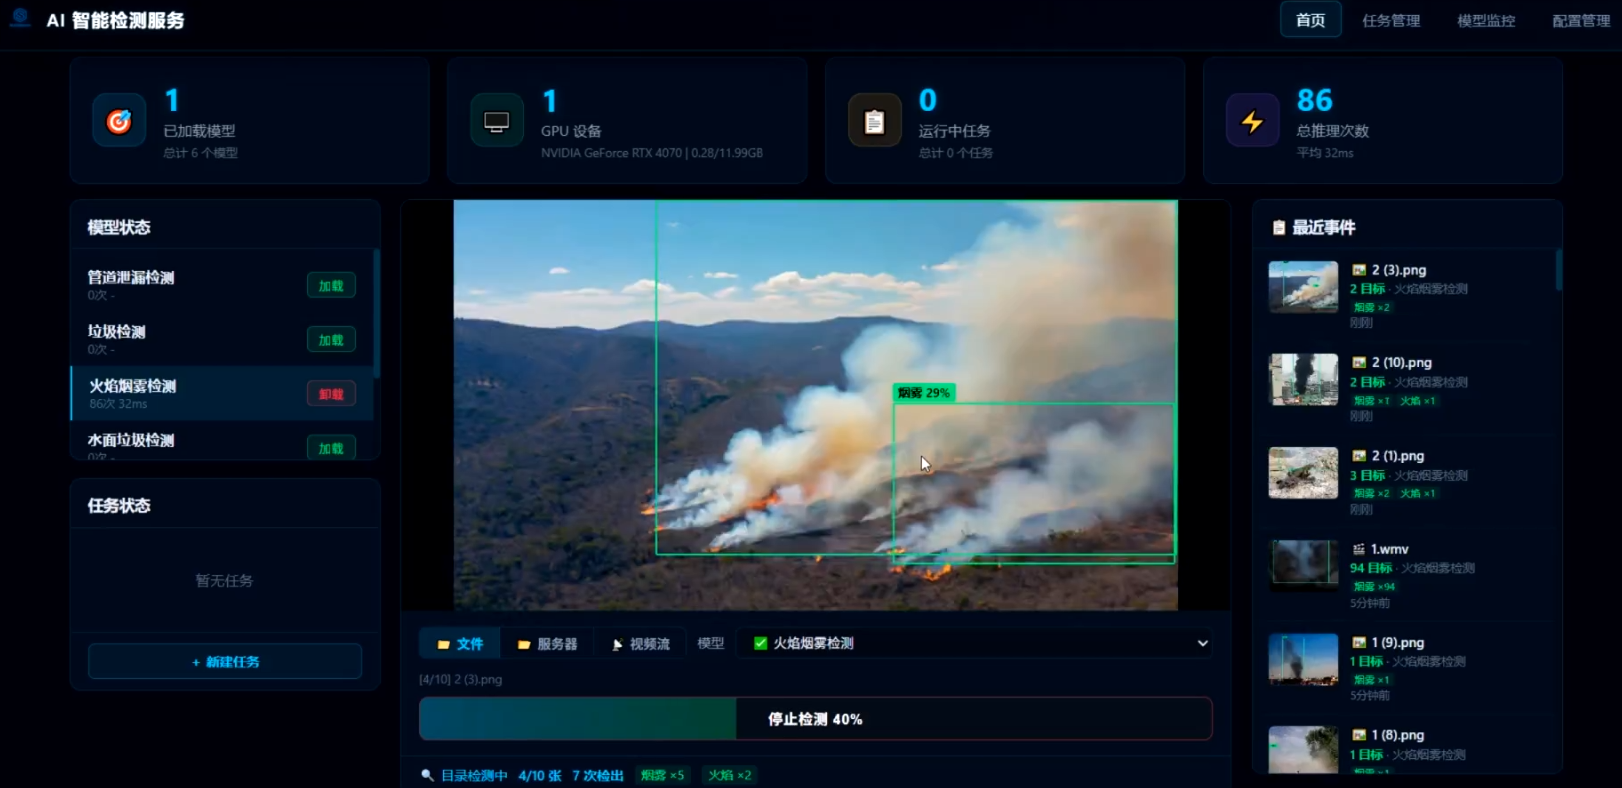Click the lightning bolt icon on 总推理次数 card
Image resolution: width=1622 pixels, height=788 pixels.
pos(1252,121)
